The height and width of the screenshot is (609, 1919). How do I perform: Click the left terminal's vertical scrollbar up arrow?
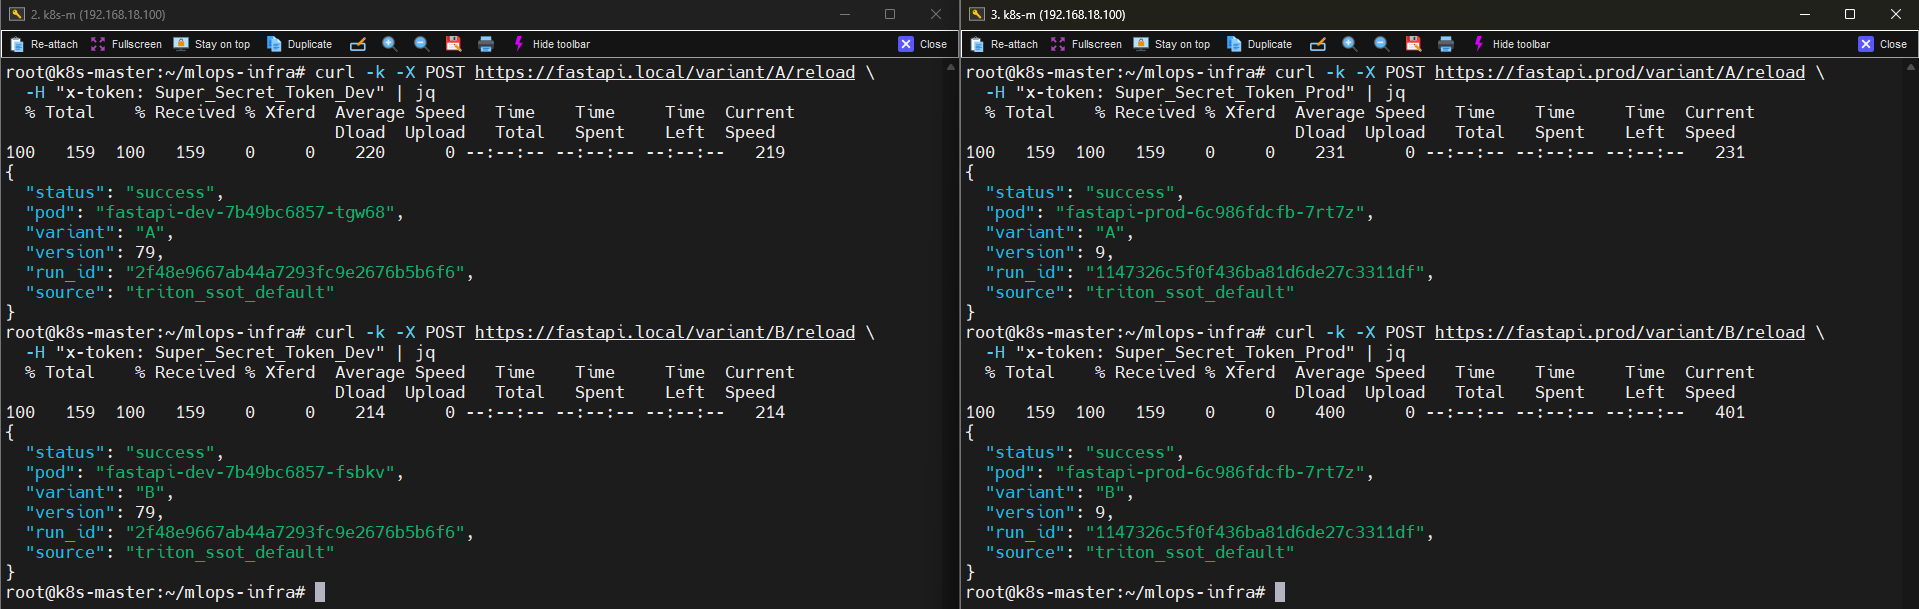(951, 67)
